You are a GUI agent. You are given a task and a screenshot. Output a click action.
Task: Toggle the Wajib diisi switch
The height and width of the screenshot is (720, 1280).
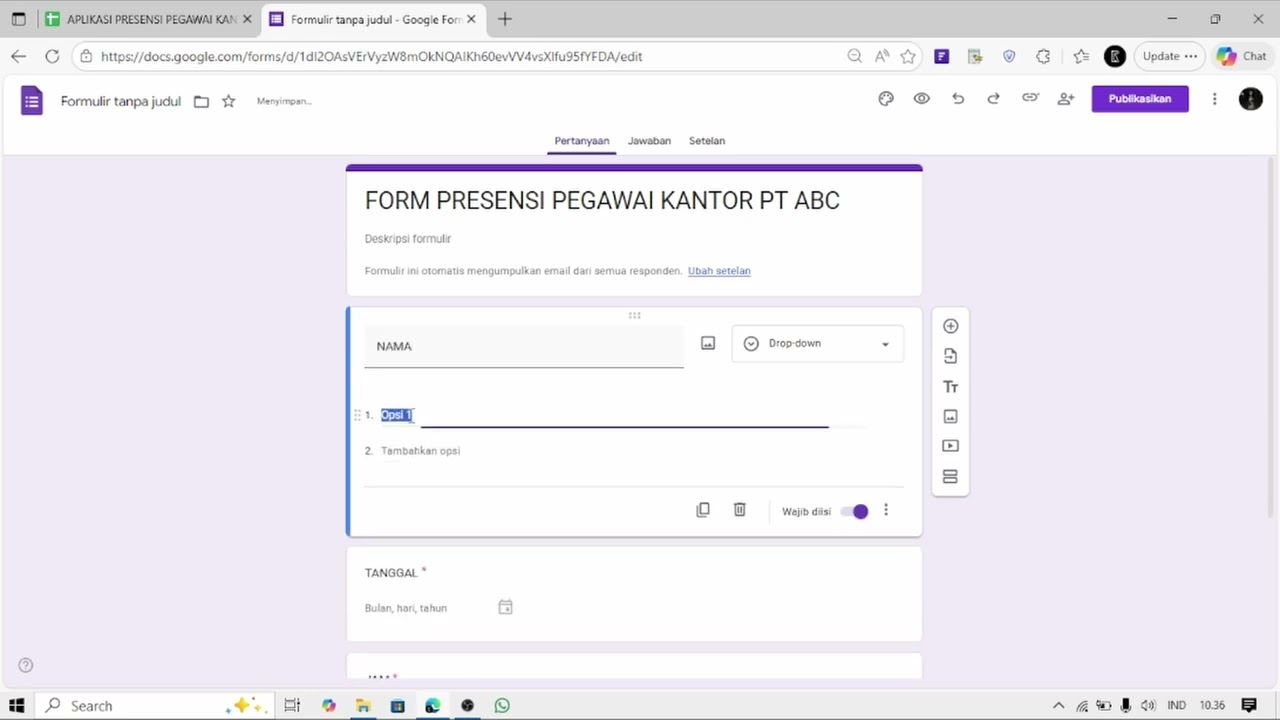pos(855,511)
